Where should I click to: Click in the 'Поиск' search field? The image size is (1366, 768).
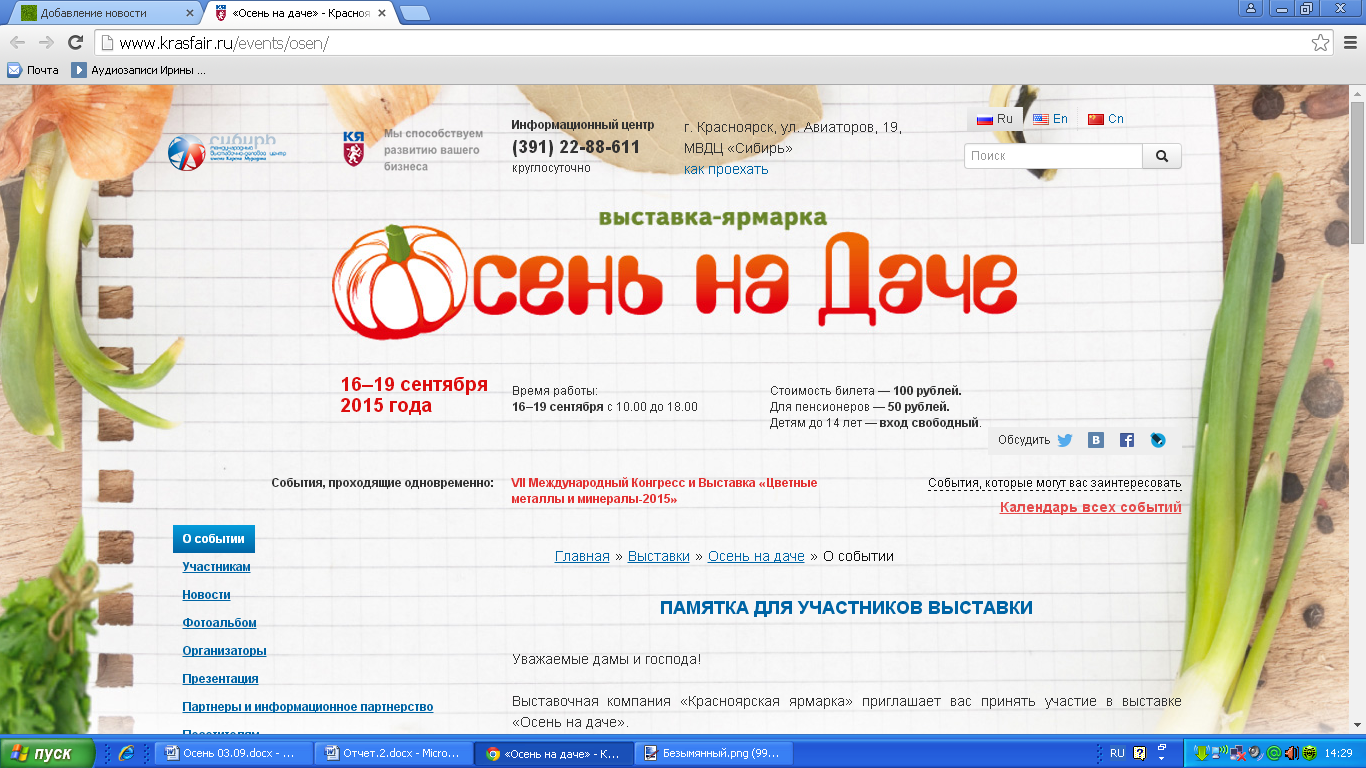(1052, 156)
